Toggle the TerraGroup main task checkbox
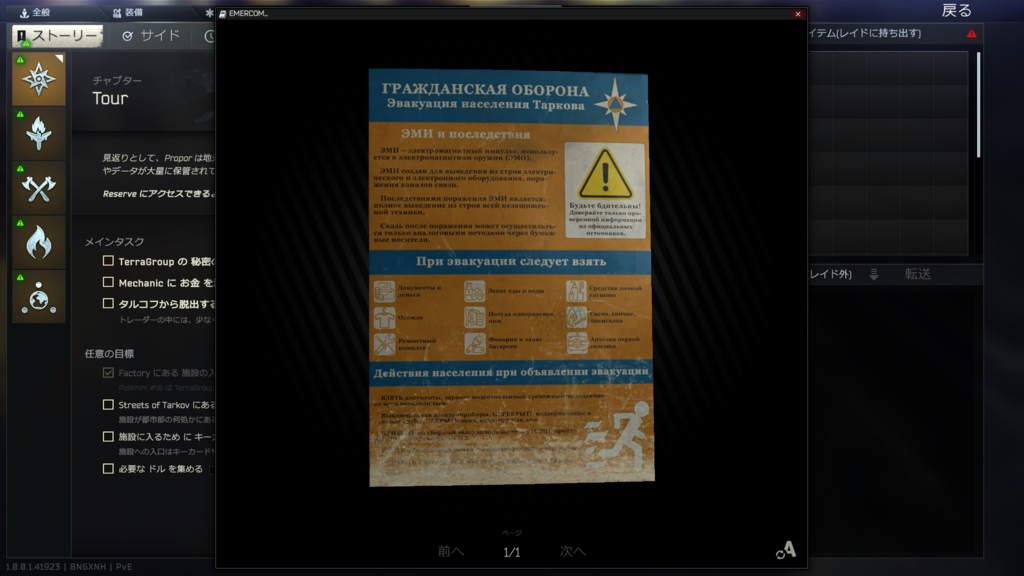This screenshot has width=1024, height=576. [x=108, y=261]
